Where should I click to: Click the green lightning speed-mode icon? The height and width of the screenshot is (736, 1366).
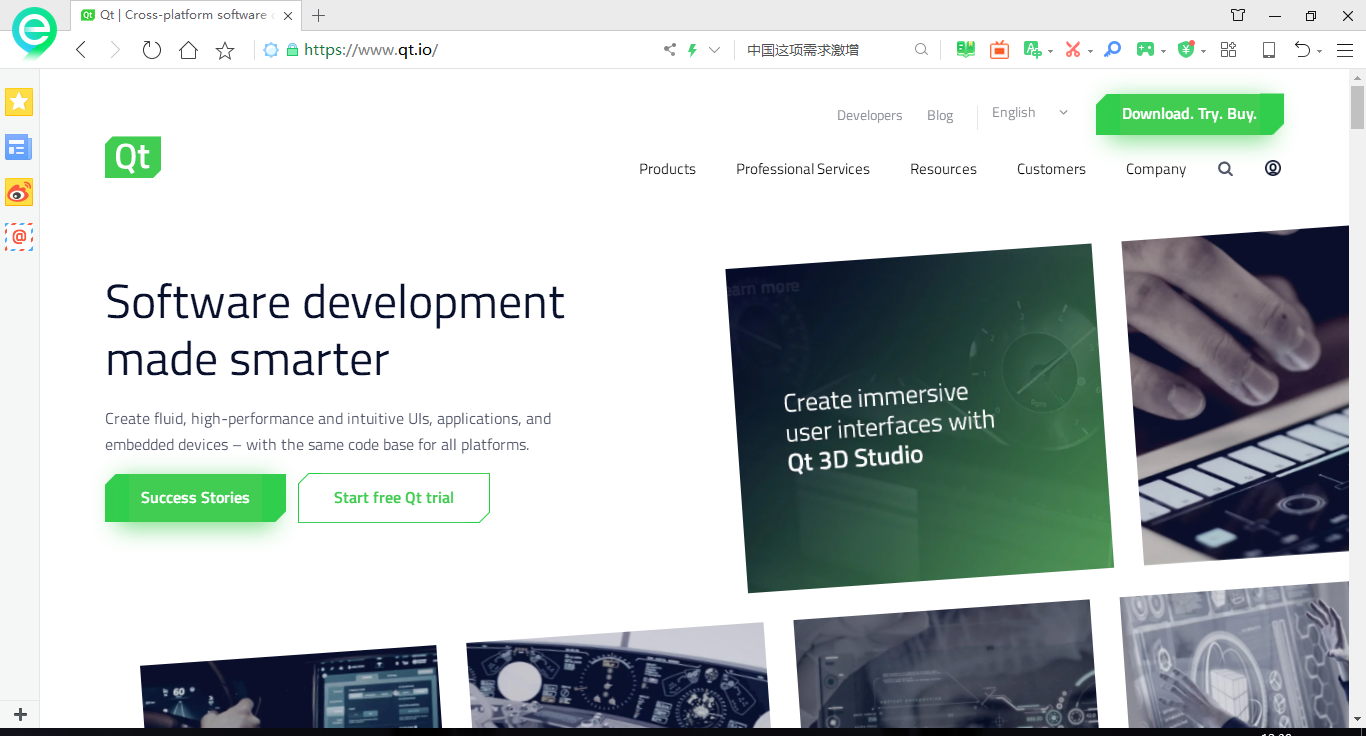click(692, 50)
